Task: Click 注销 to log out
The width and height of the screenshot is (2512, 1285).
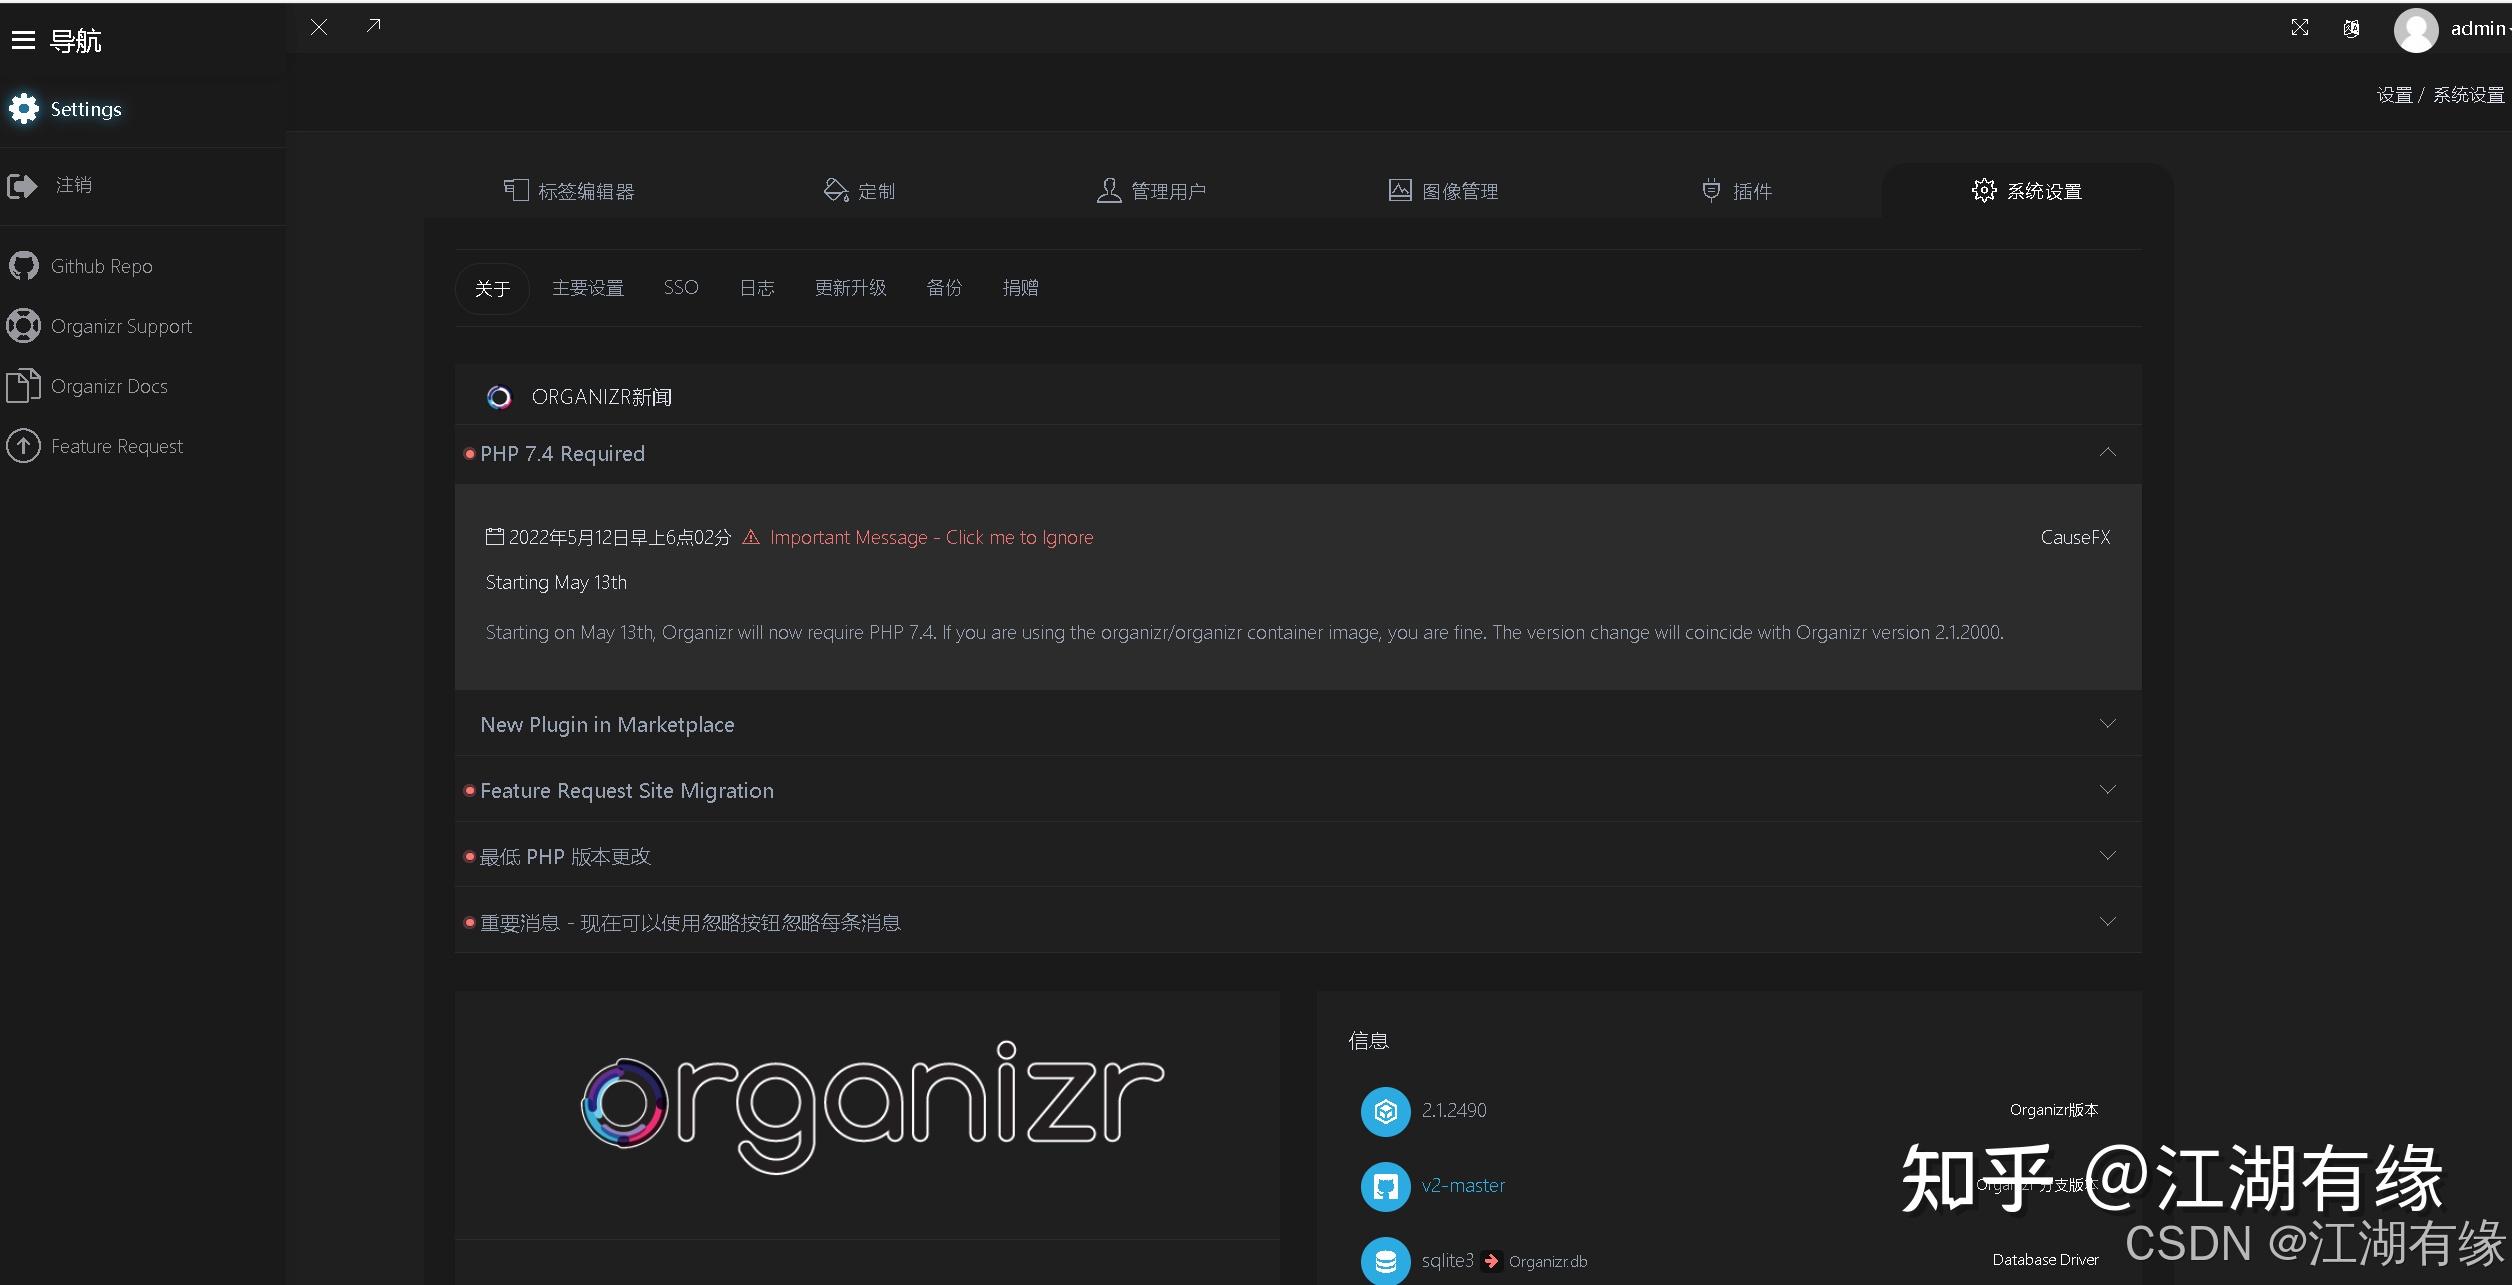Action: click(74, 185)
